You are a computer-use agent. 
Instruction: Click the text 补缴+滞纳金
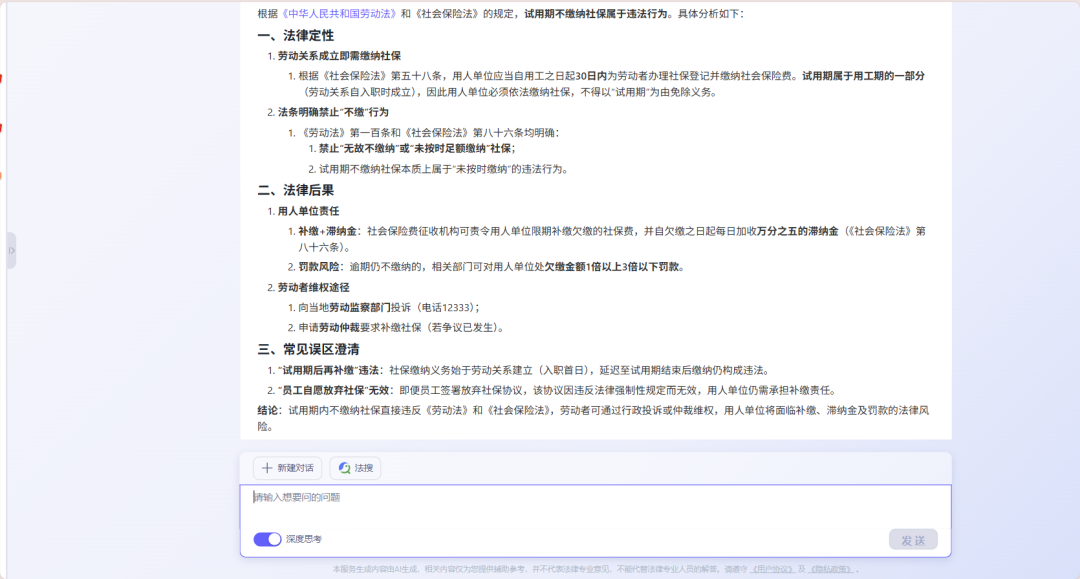[x=328, y=231]
